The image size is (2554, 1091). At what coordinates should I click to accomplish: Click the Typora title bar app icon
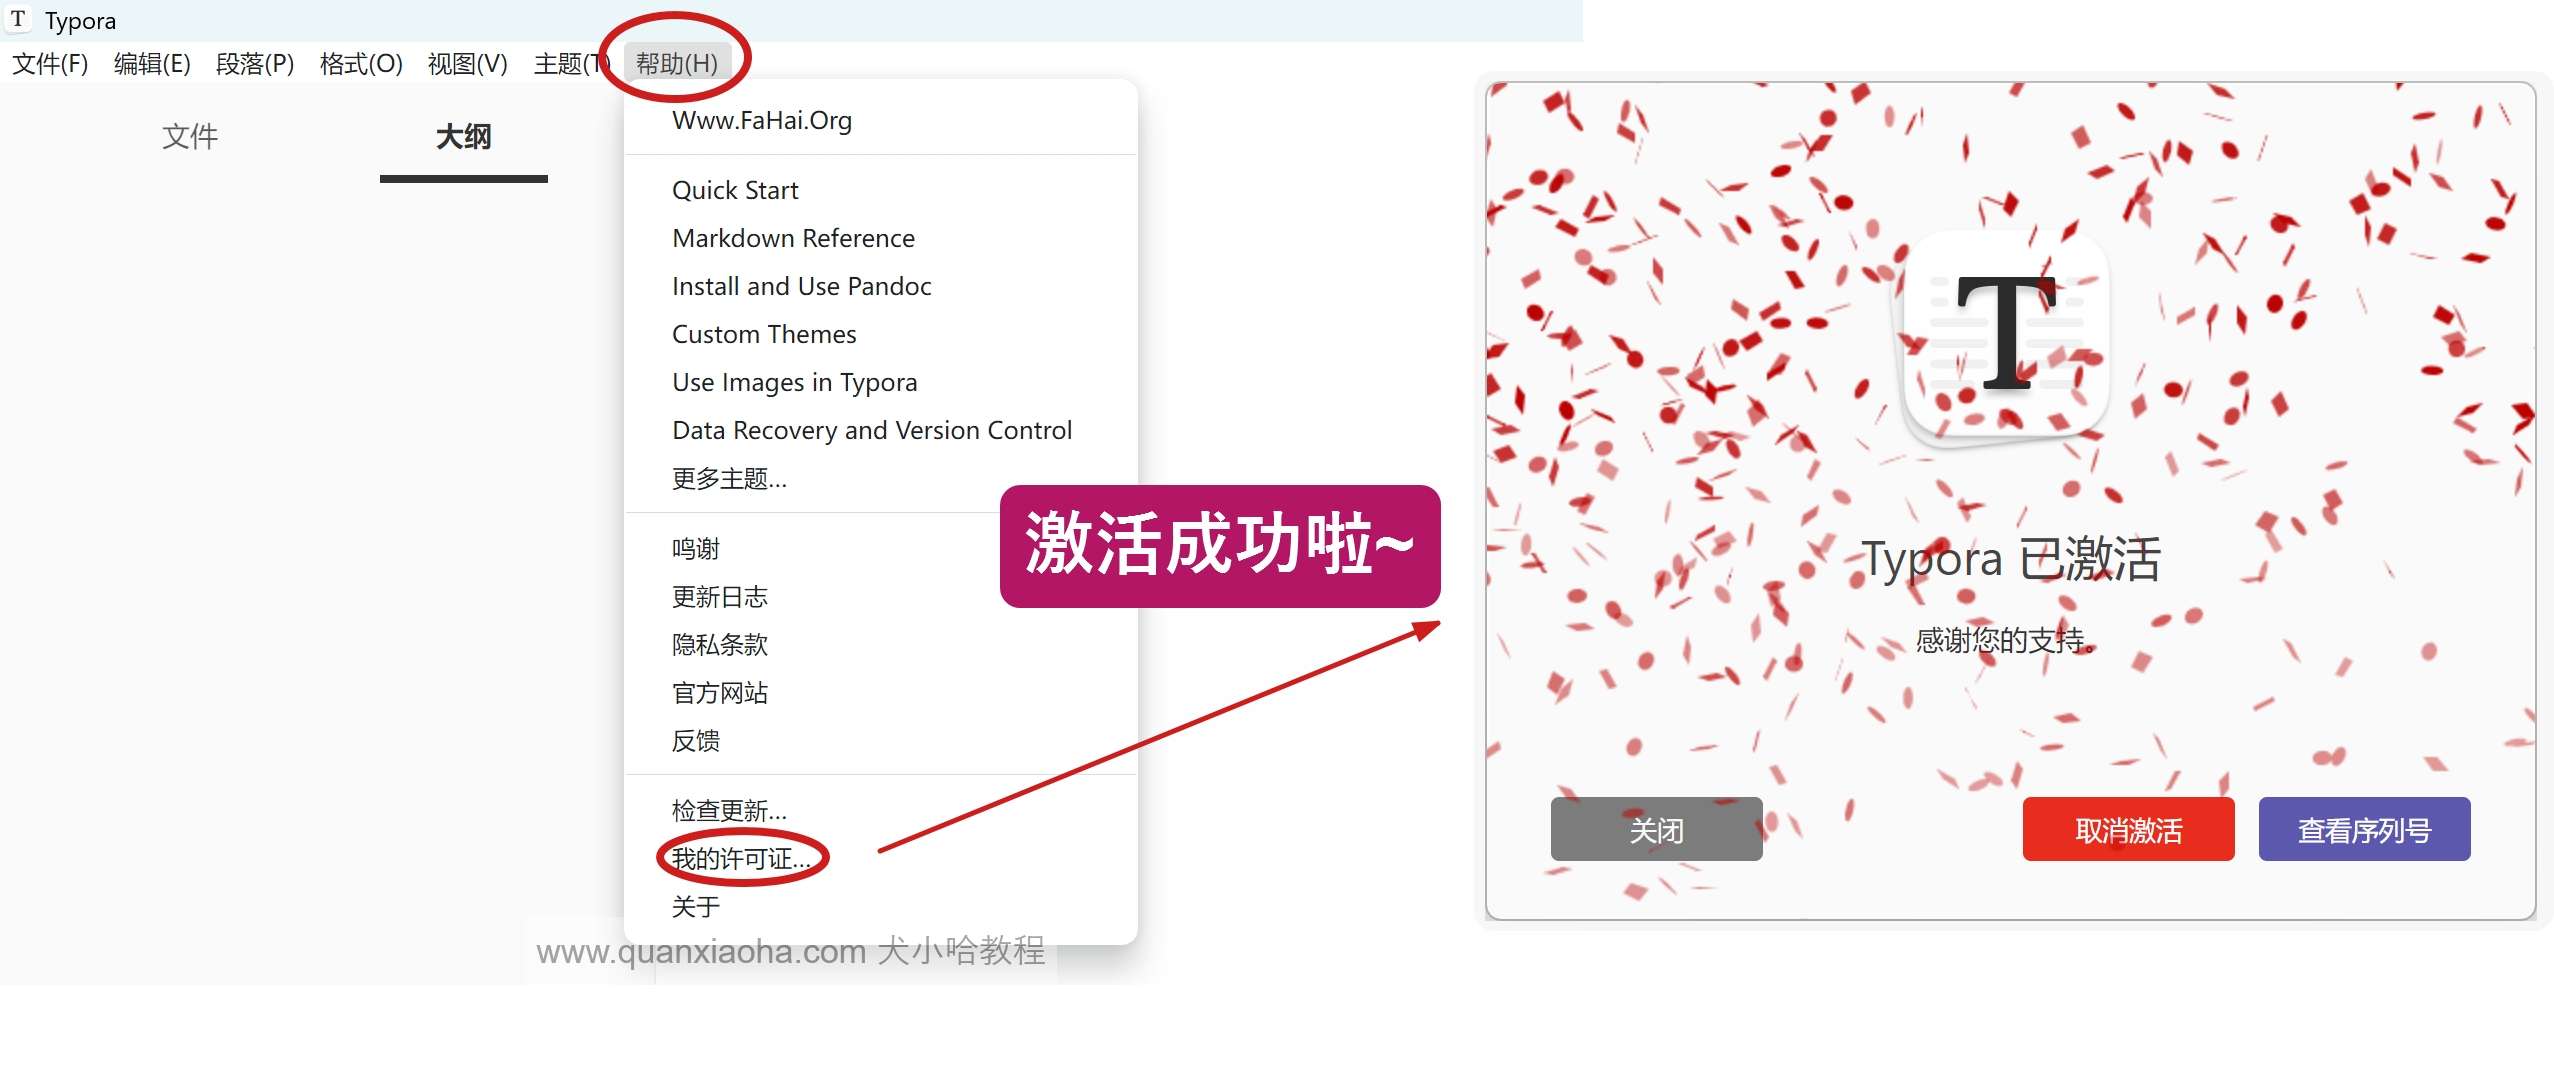(x=18, y=19)
